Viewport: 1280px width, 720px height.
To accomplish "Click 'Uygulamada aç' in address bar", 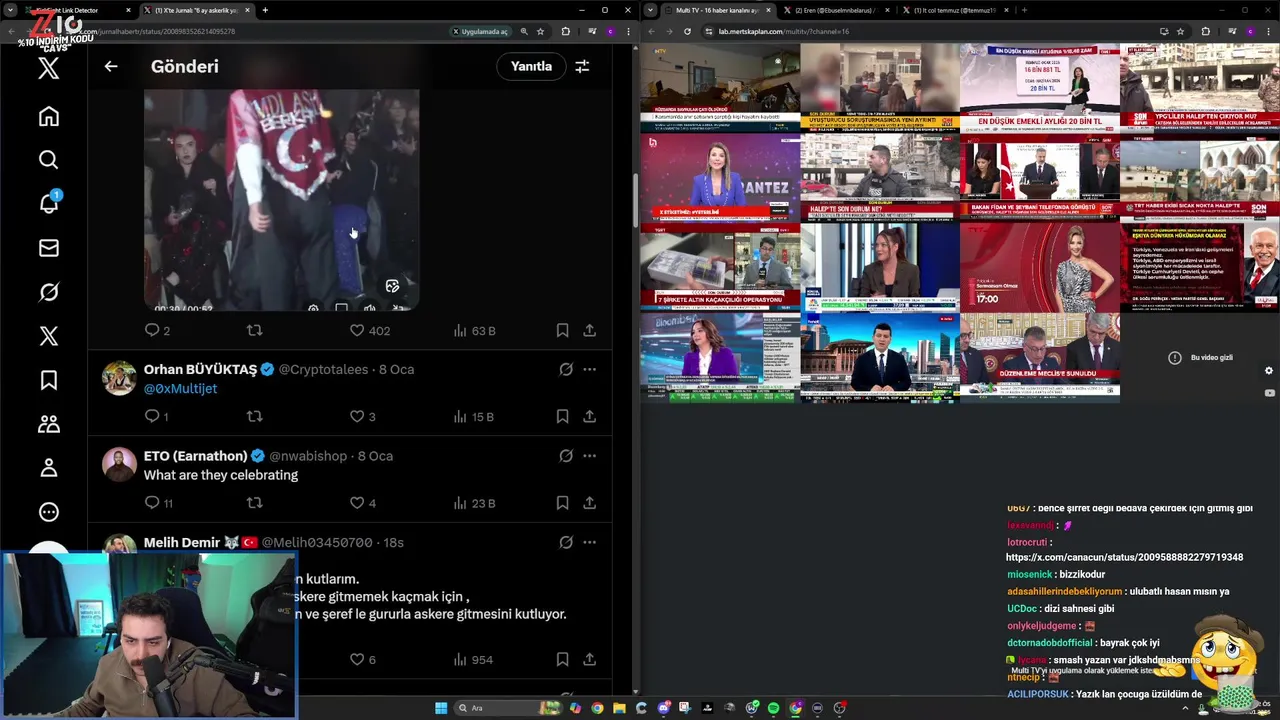I will click(481, 31).
